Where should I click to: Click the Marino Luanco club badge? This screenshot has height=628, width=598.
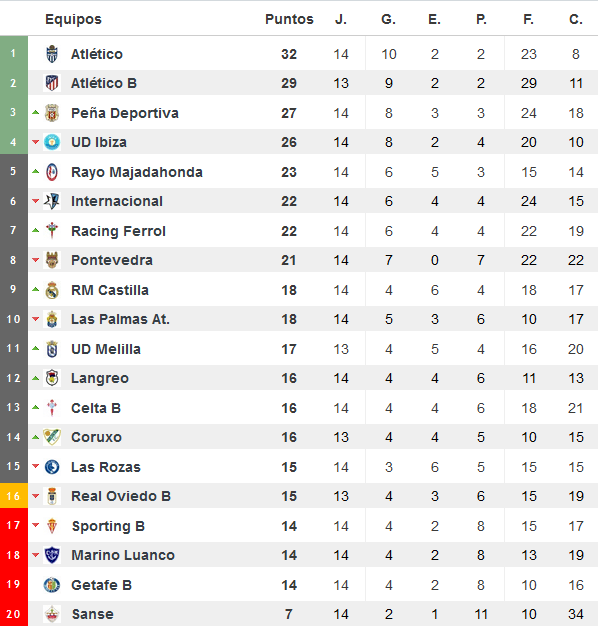pyautogui.click(x=52, y=555)
